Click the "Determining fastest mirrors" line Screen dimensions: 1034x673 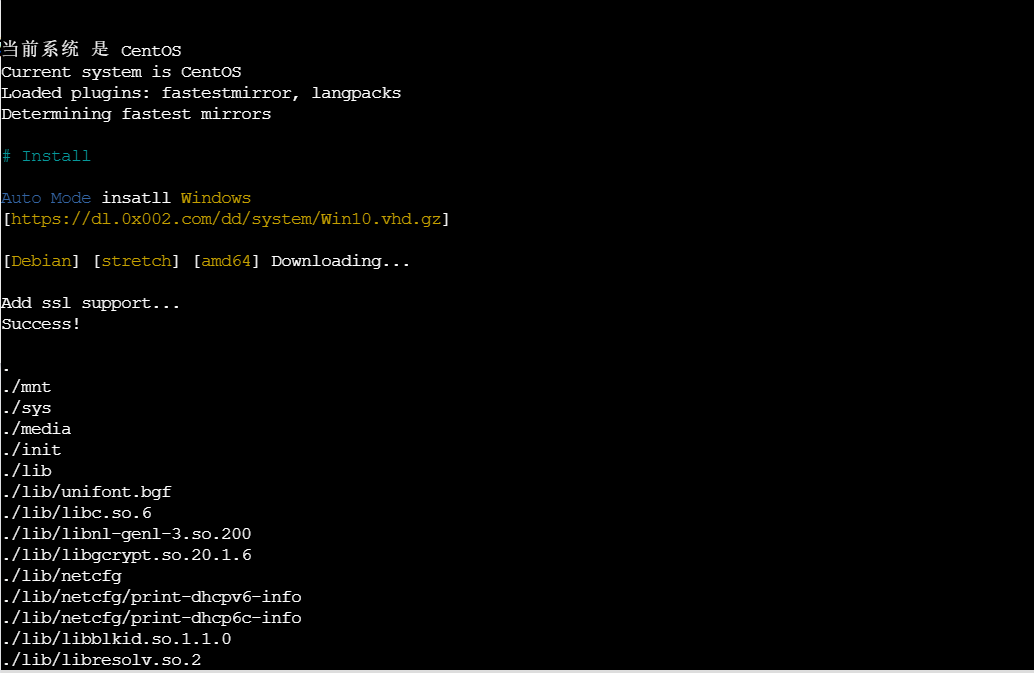click(x=136, y=114)
